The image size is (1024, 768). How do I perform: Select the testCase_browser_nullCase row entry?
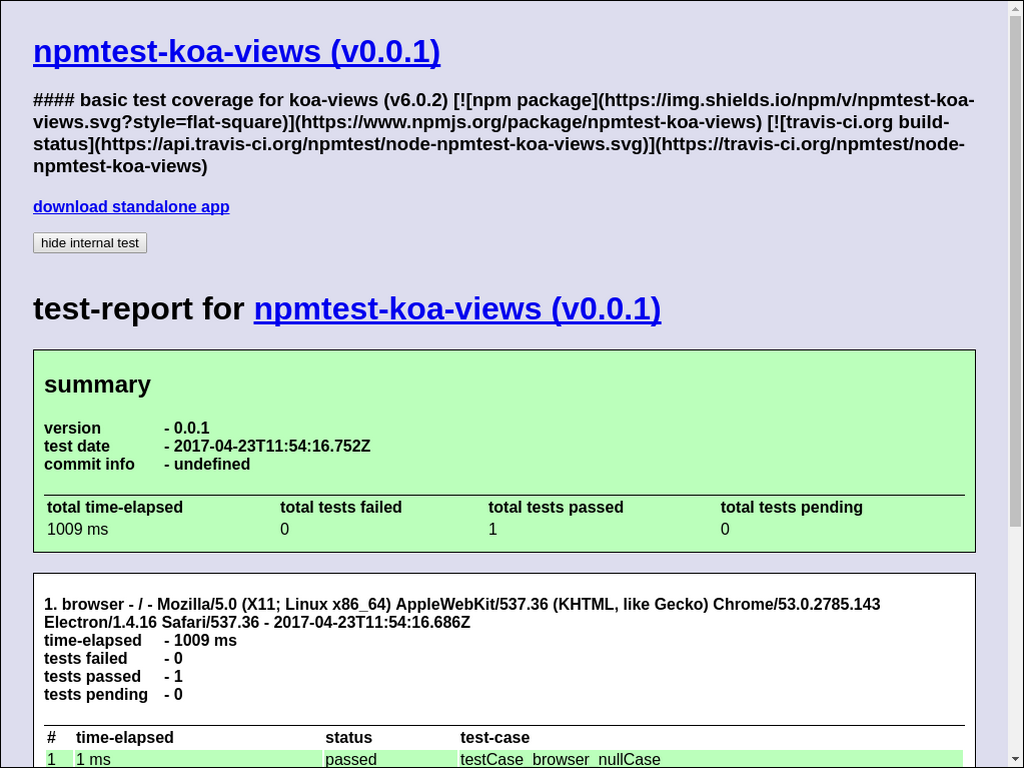[560, 759]
